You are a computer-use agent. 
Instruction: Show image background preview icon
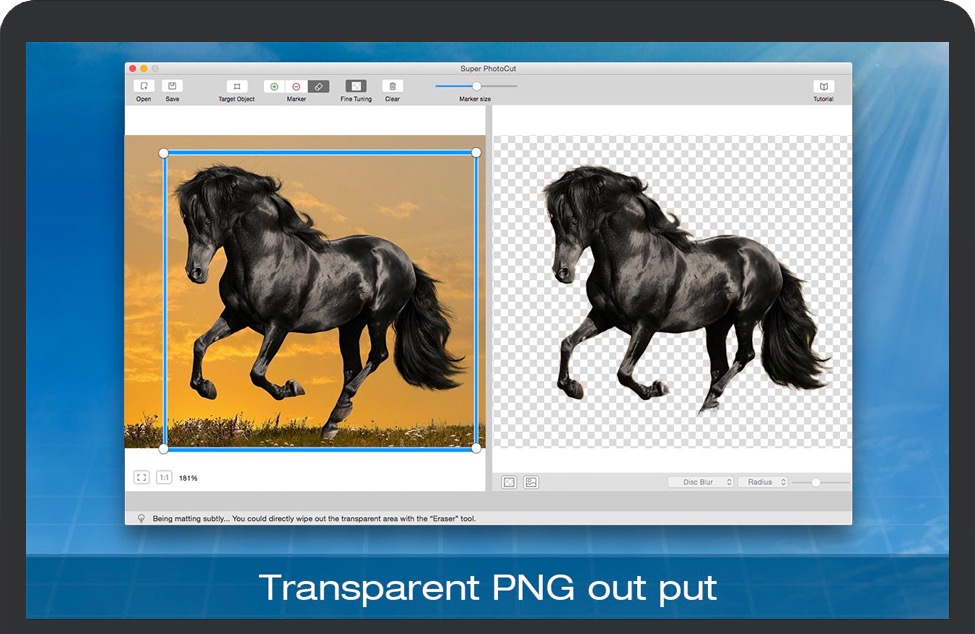[531, 482]
